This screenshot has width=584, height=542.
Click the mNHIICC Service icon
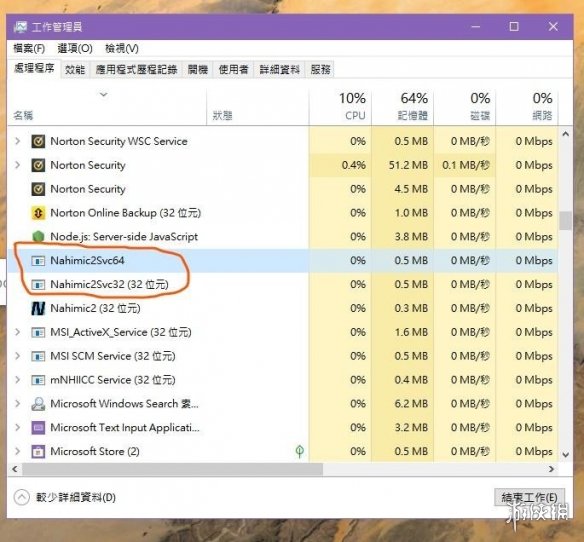pos(38,380)
